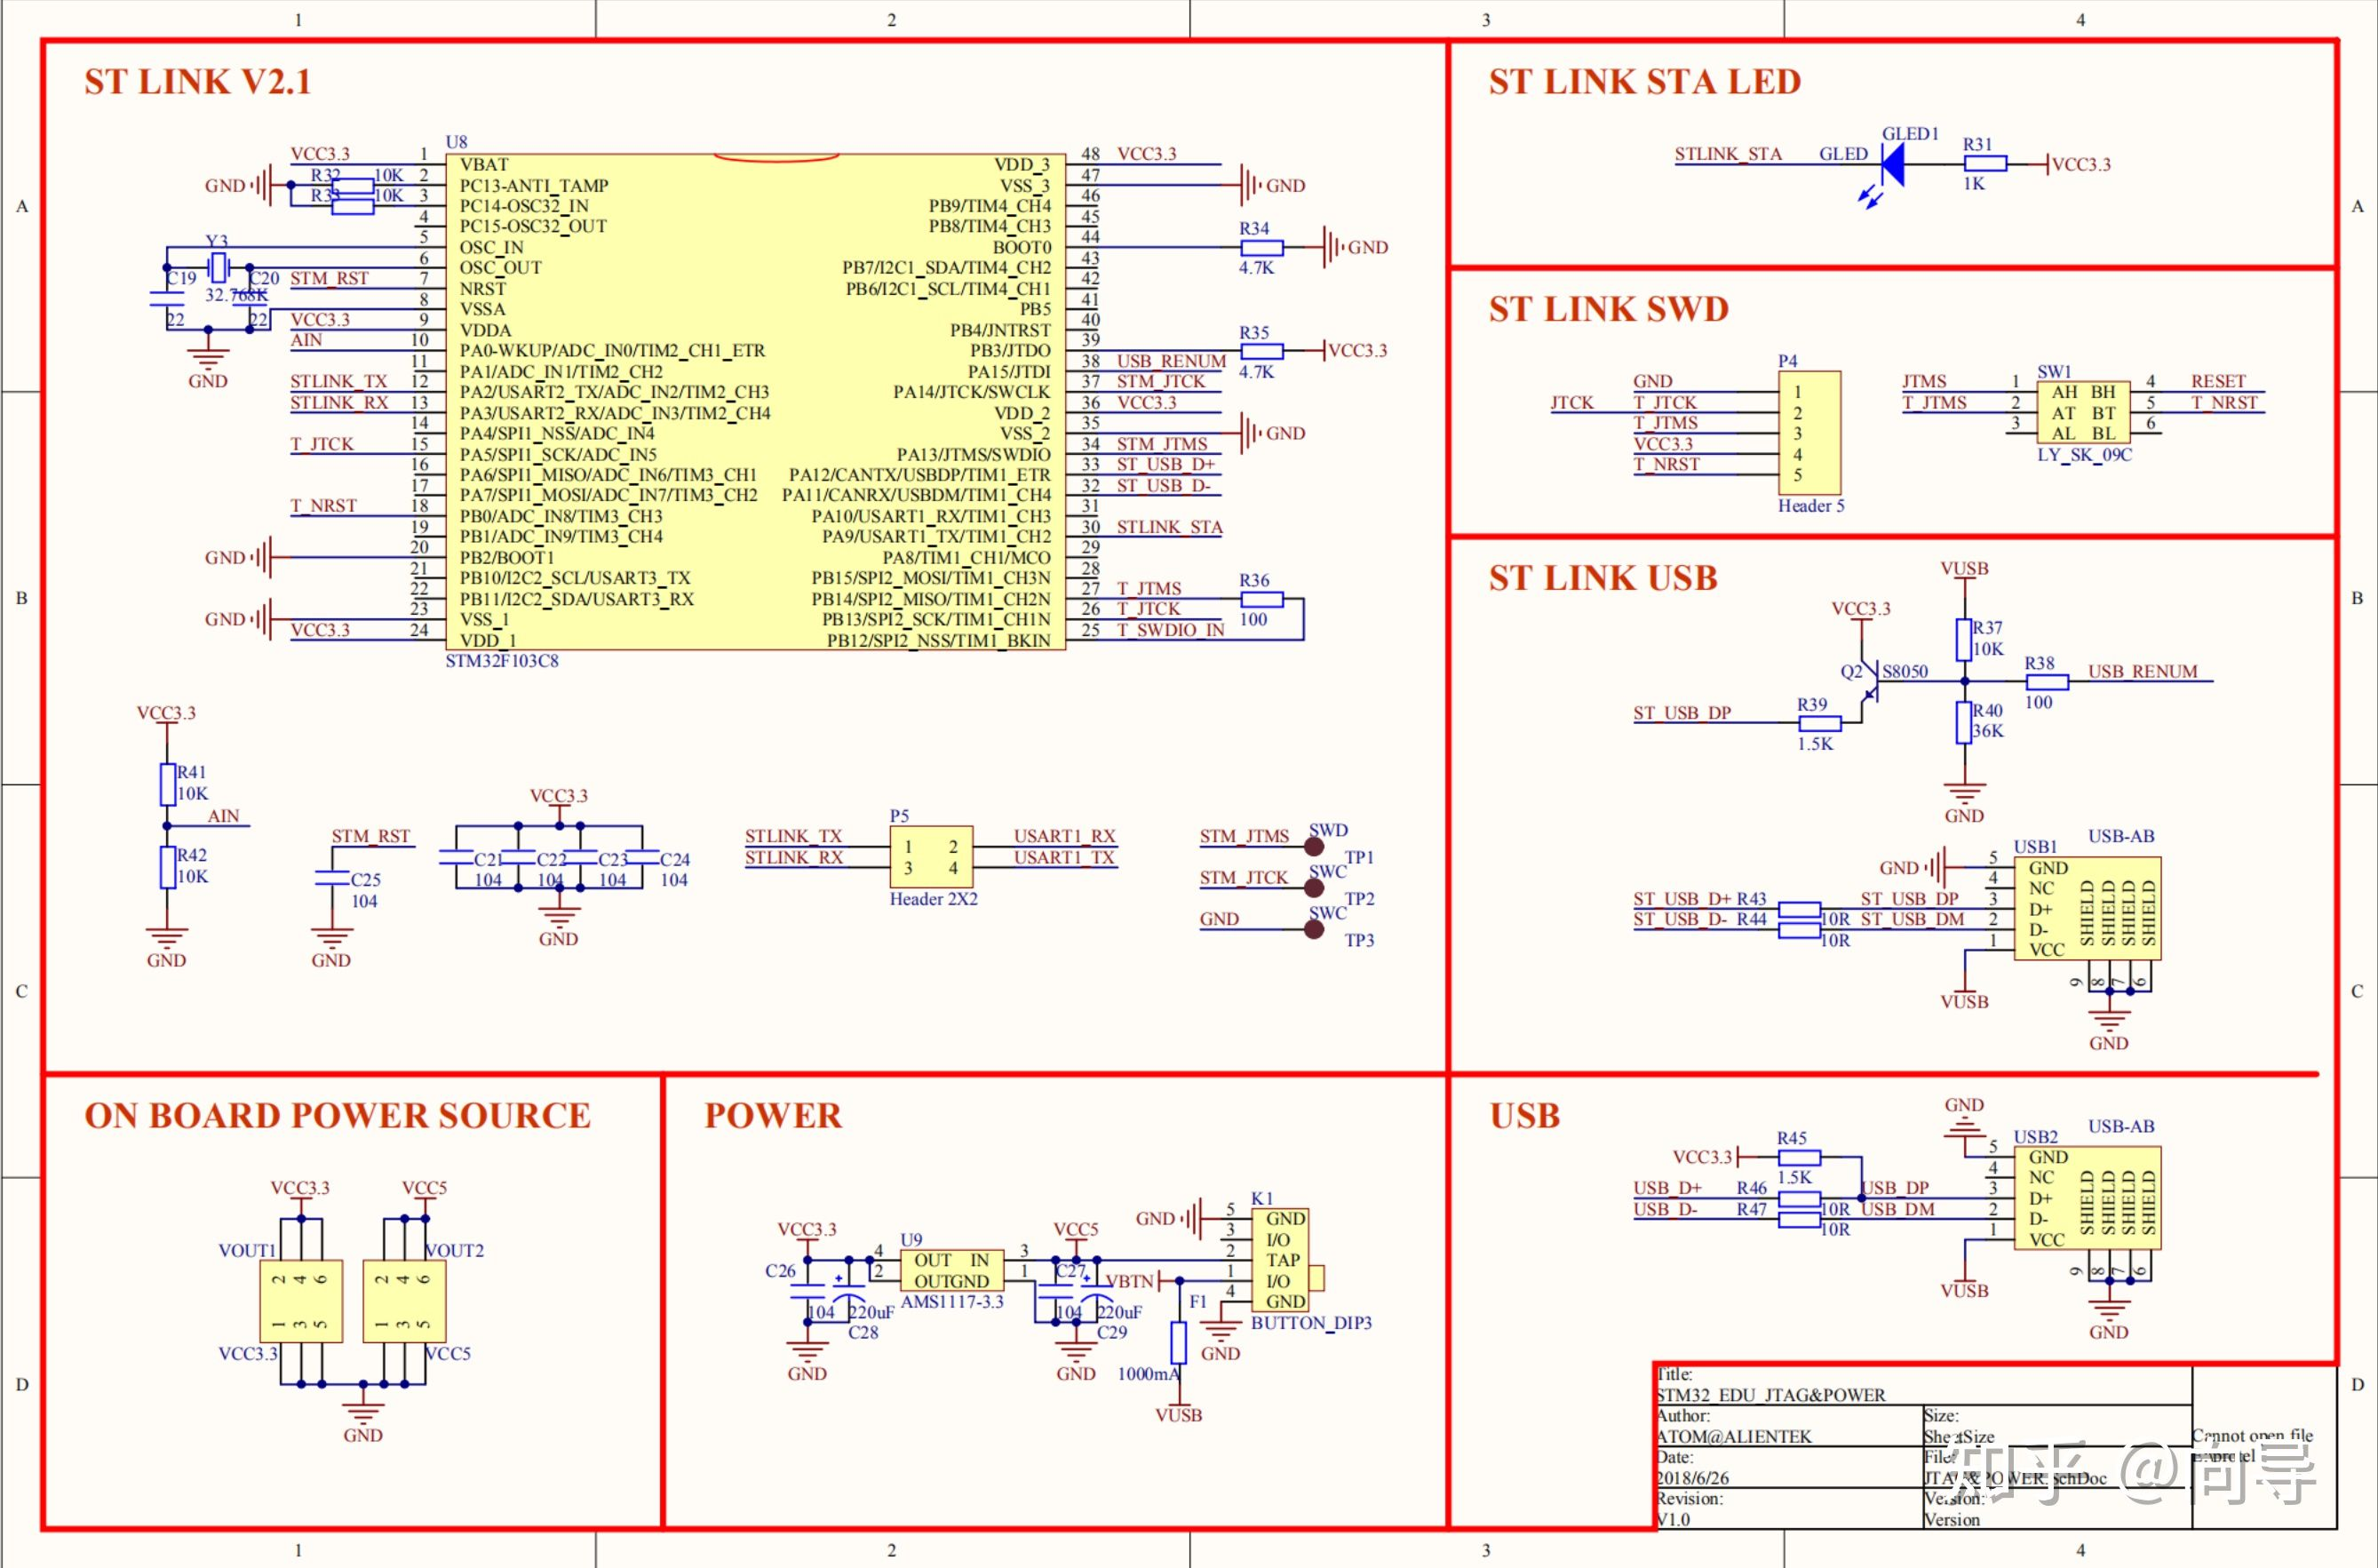Click the "PB2/BOOT1" pin name

[x=507, y=558]
